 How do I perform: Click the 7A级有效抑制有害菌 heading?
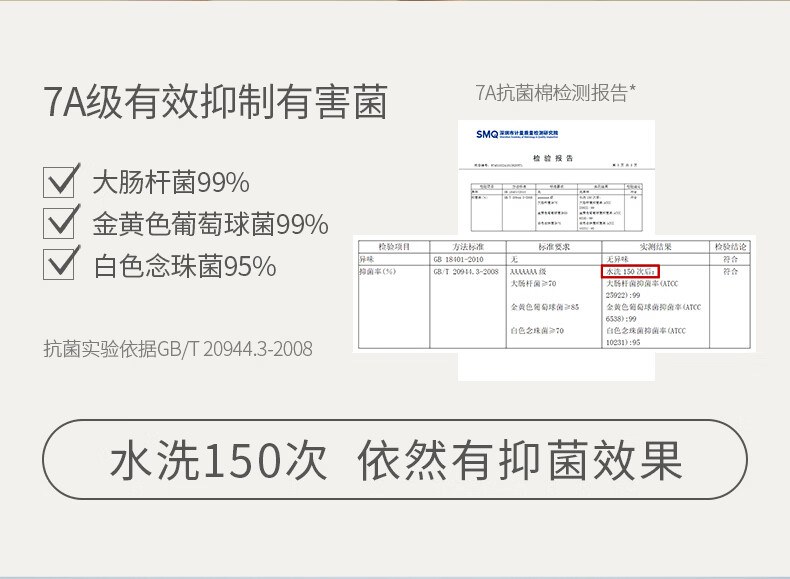click(216, 103)
